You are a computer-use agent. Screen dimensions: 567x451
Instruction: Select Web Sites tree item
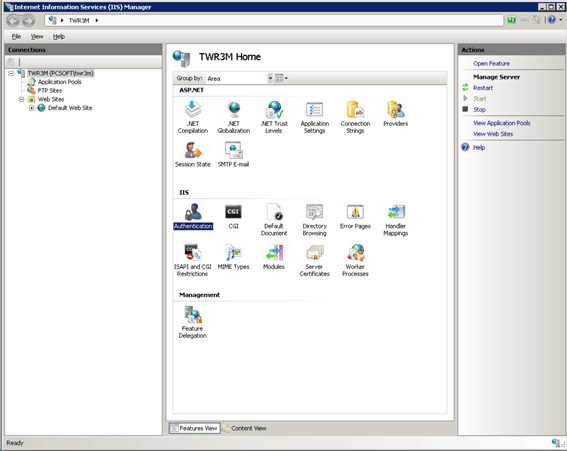pyautogui.click(x=51, y=99)
